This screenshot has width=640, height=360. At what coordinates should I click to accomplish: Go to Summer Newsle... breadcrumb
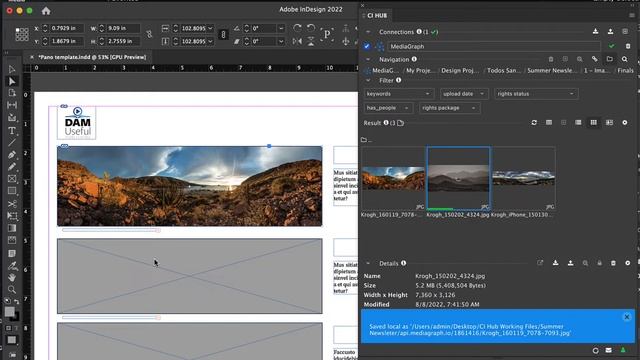pyautogui.click(x=552, y=70)
